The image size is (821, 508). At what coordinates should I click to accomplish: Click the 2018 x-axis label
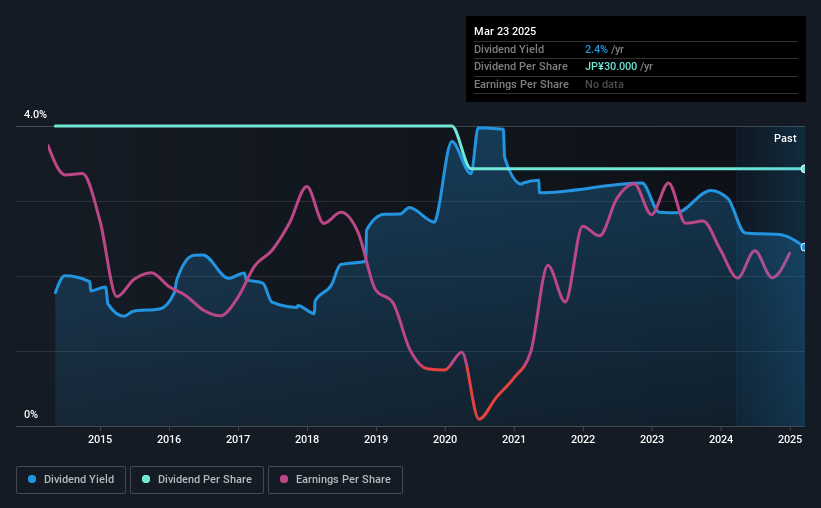pos(307,439)
